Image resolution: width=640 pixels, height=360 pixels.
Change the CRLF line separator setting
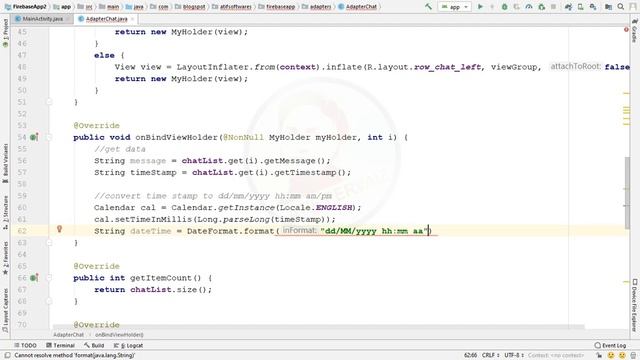coord(491,356)
